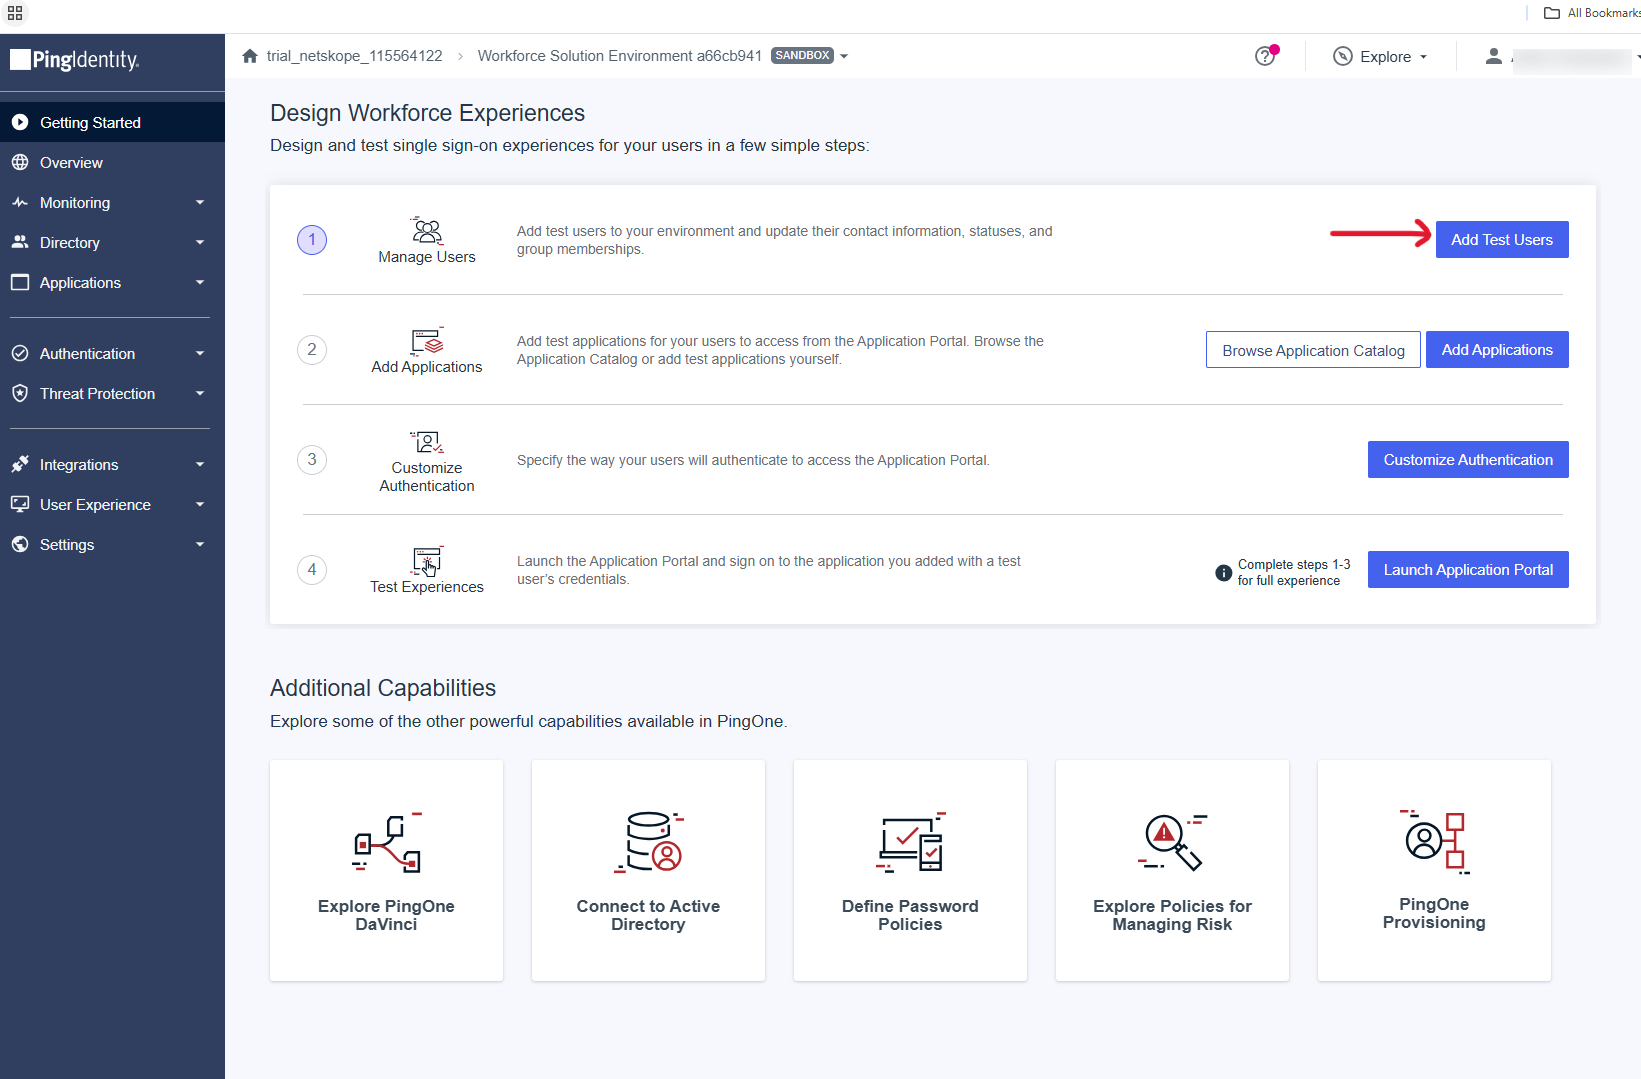Viewport: 1641px width, 1079px height.
Task: Expand the Directory menu arrow
Action: [x=200, y=242]
